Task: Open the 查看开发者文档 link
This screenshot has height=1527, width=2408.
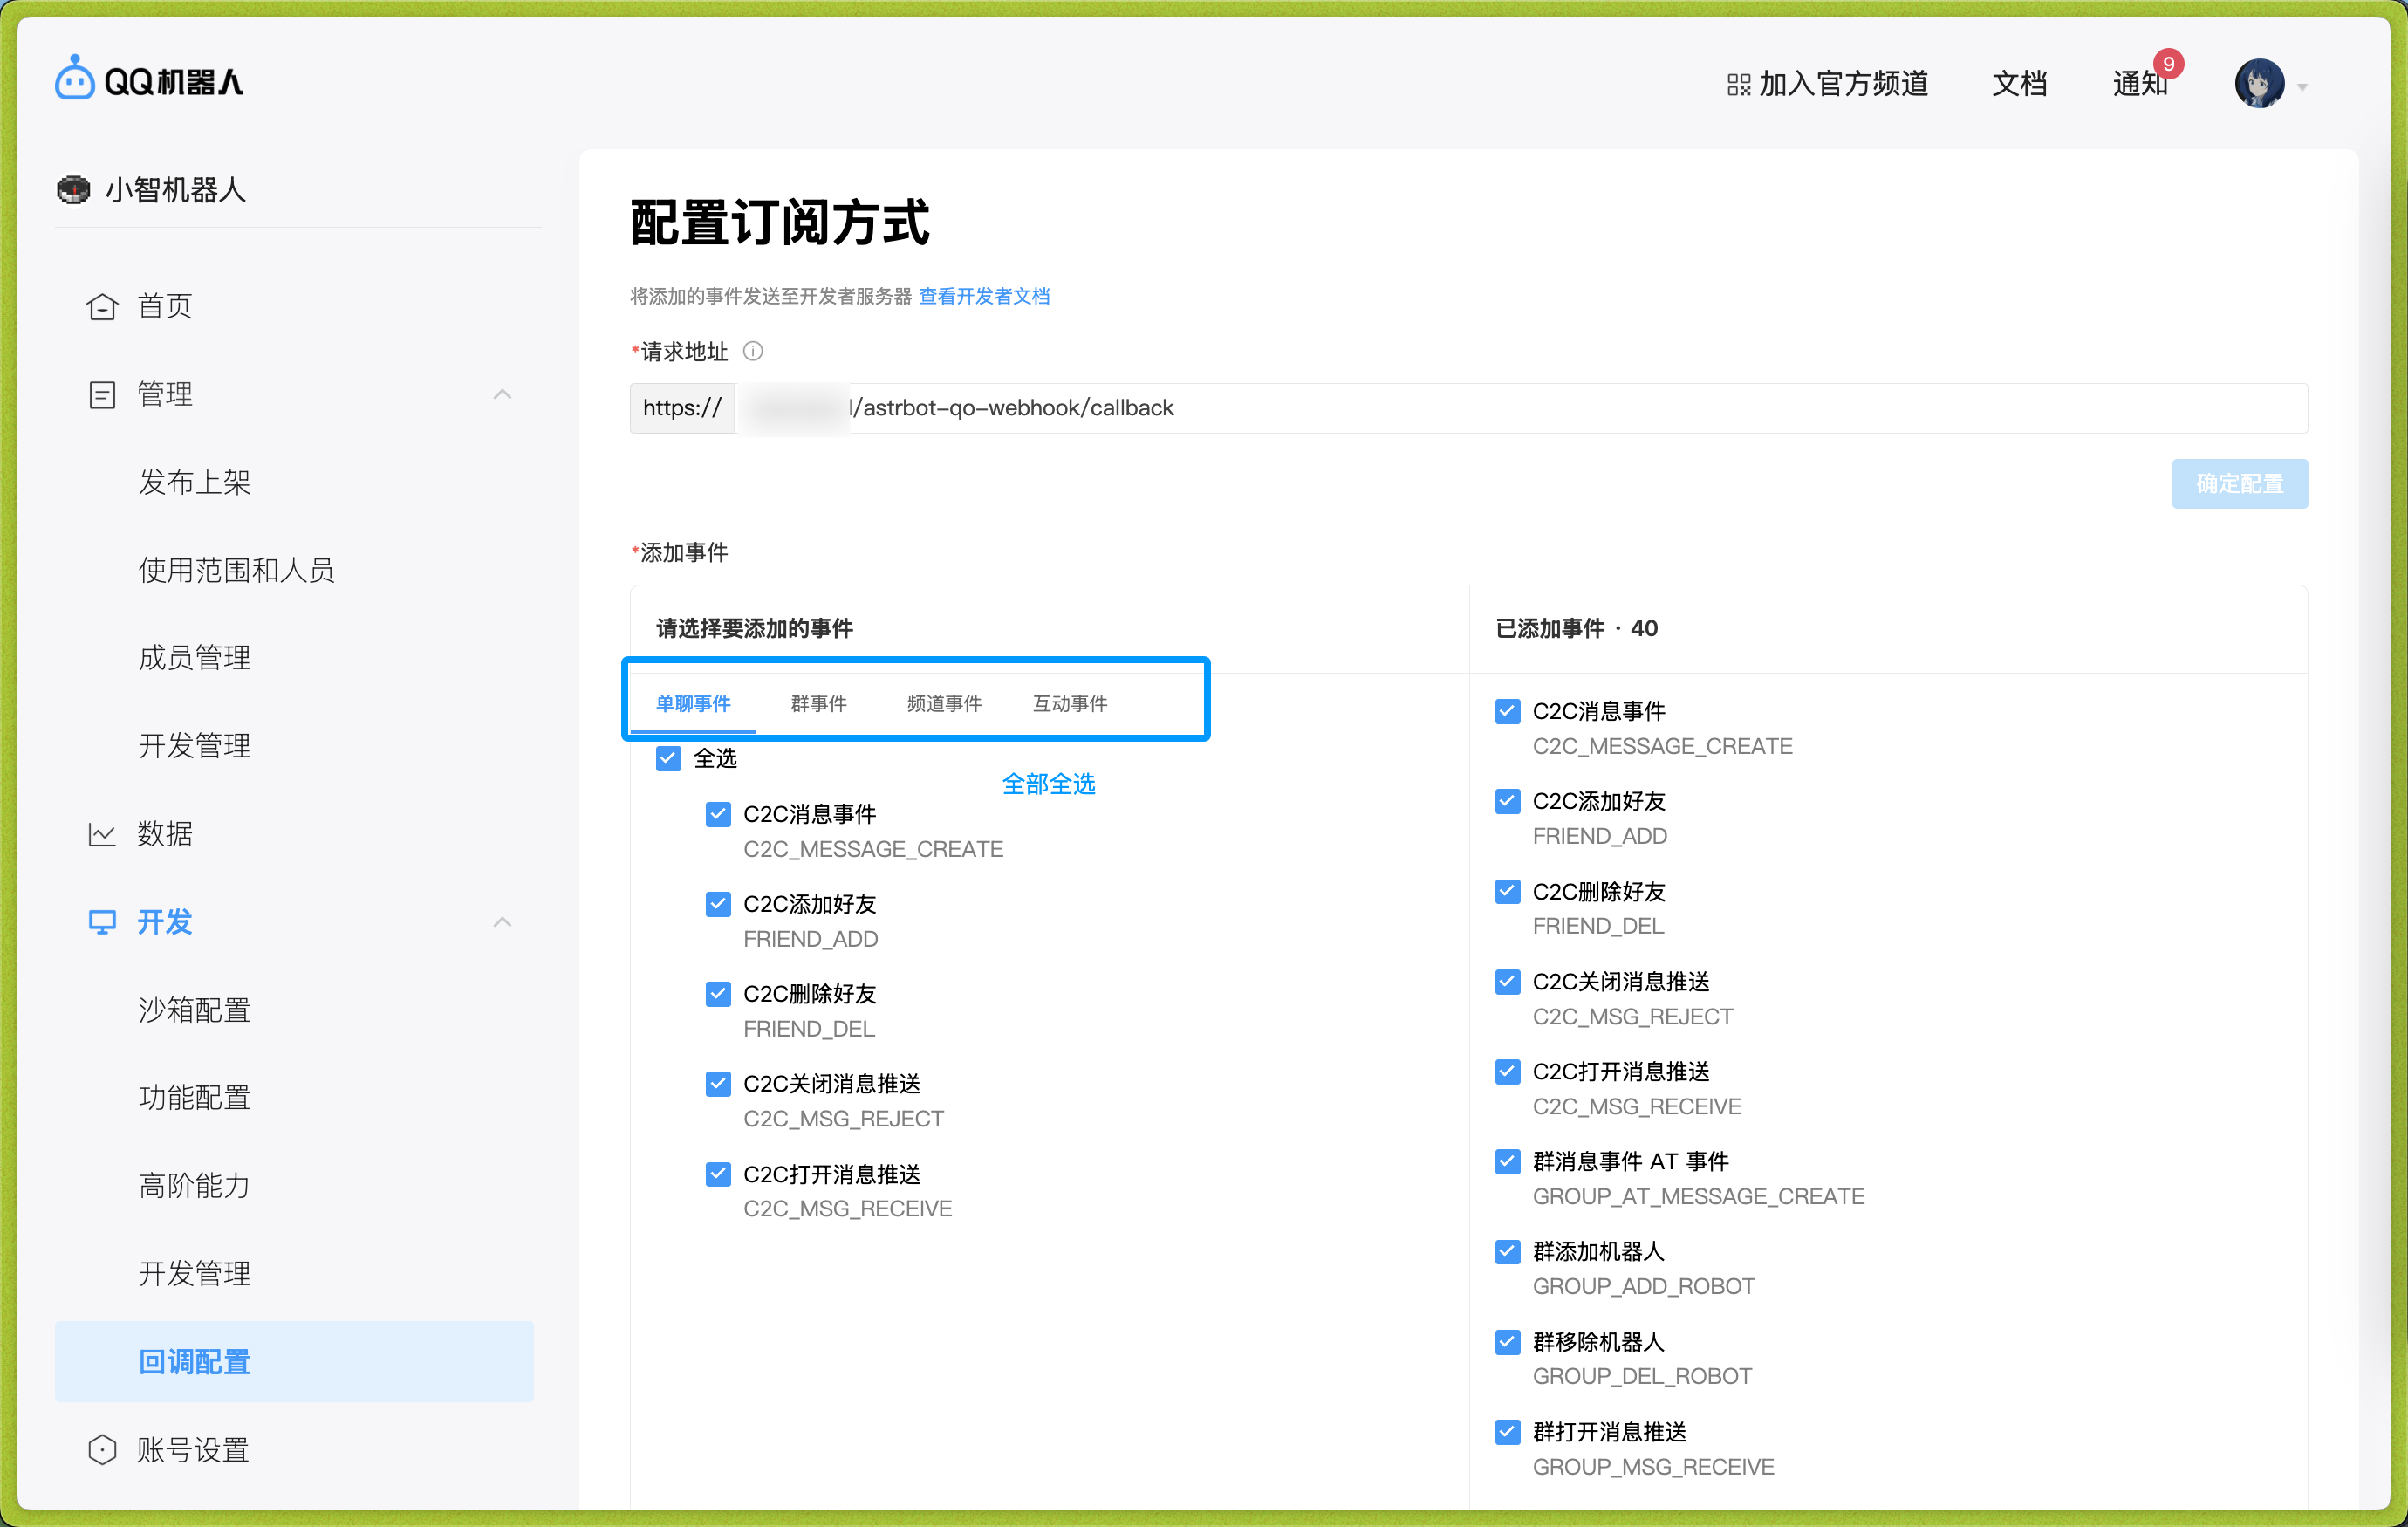Action: click(x=984, y=296)
